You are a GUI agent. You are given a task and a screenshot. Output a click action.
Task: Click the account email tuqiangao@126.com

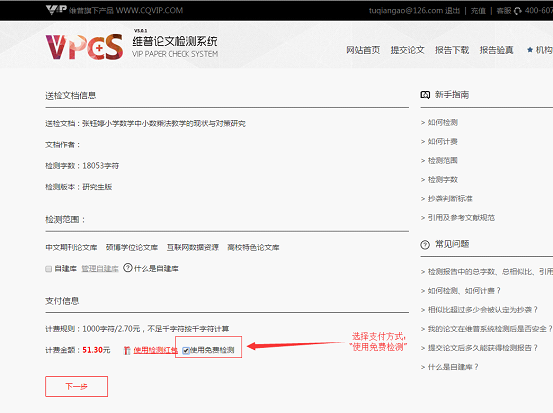point(406,11)
